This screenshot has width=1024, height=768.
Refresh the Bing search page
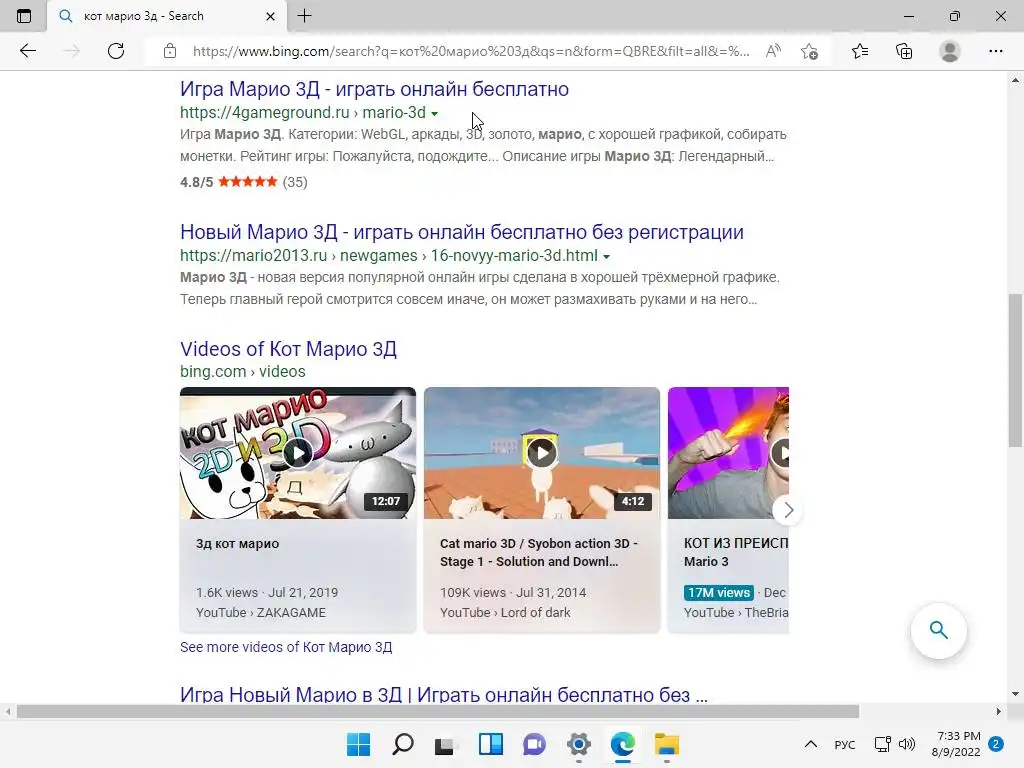116,51
